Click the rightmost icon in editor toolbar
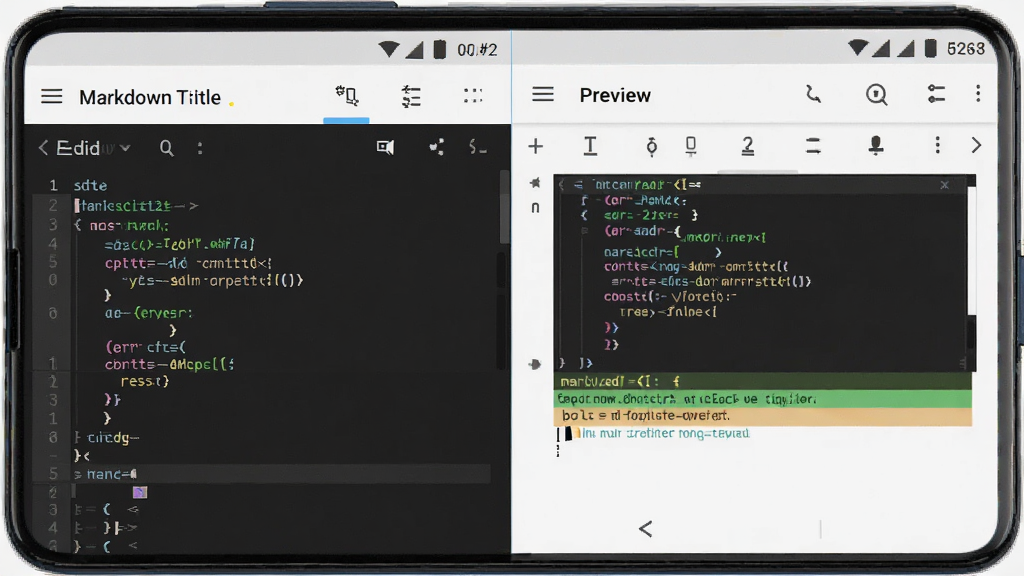 477,147
